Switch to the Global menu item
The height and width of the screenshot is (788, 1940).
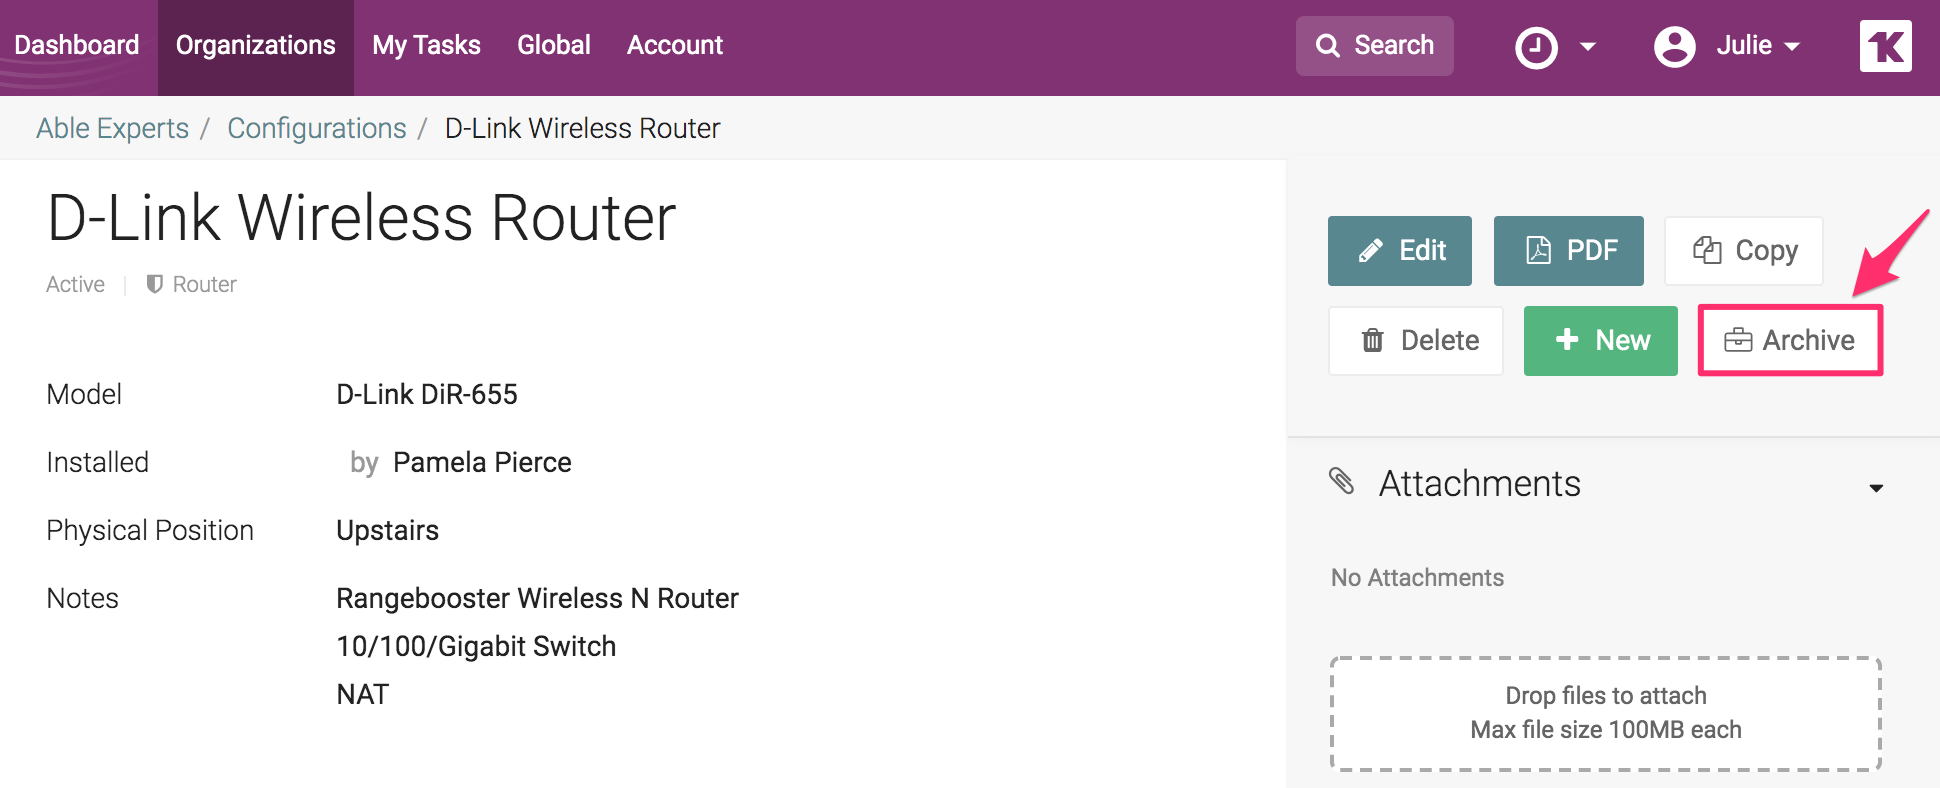553,46
